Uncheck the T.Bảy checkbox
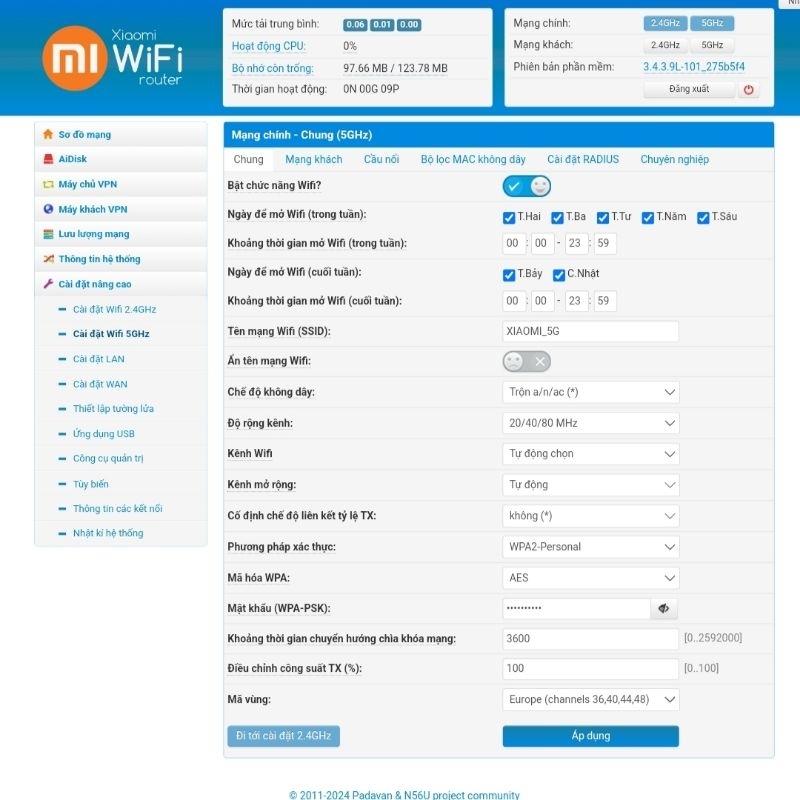 pos(509,274)
